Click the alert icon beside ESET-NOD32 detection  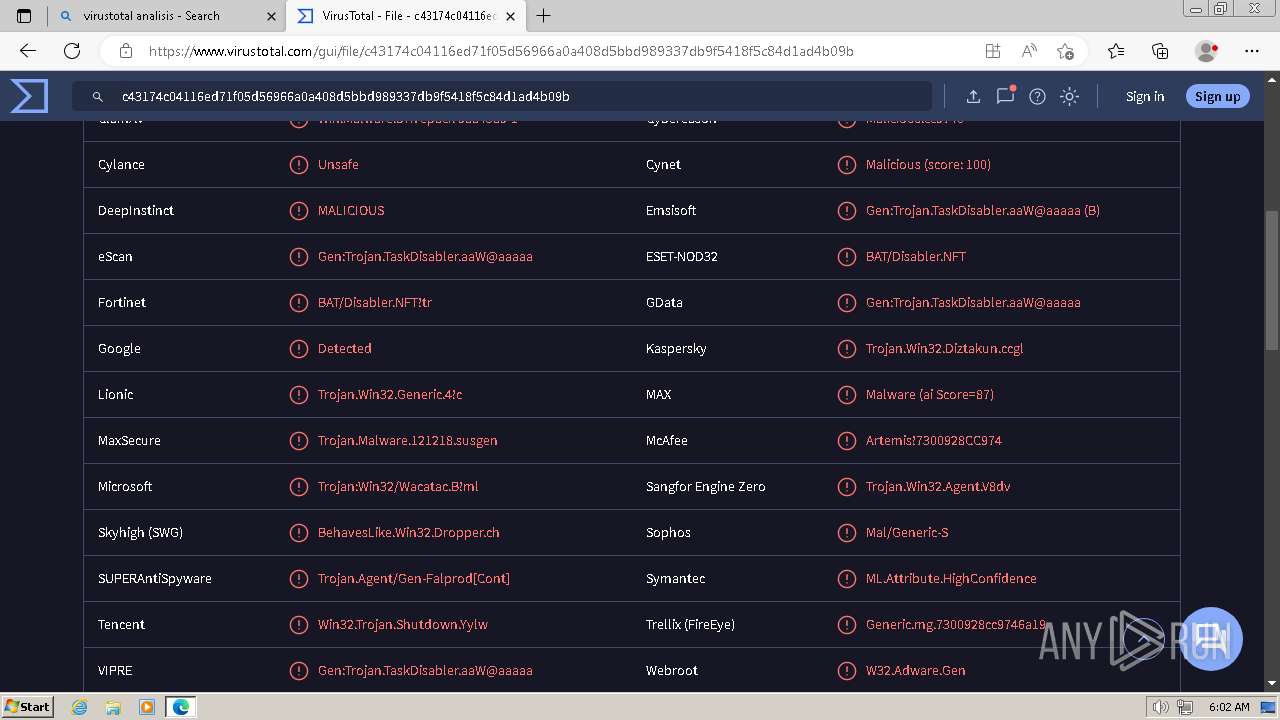click(846, 257)
